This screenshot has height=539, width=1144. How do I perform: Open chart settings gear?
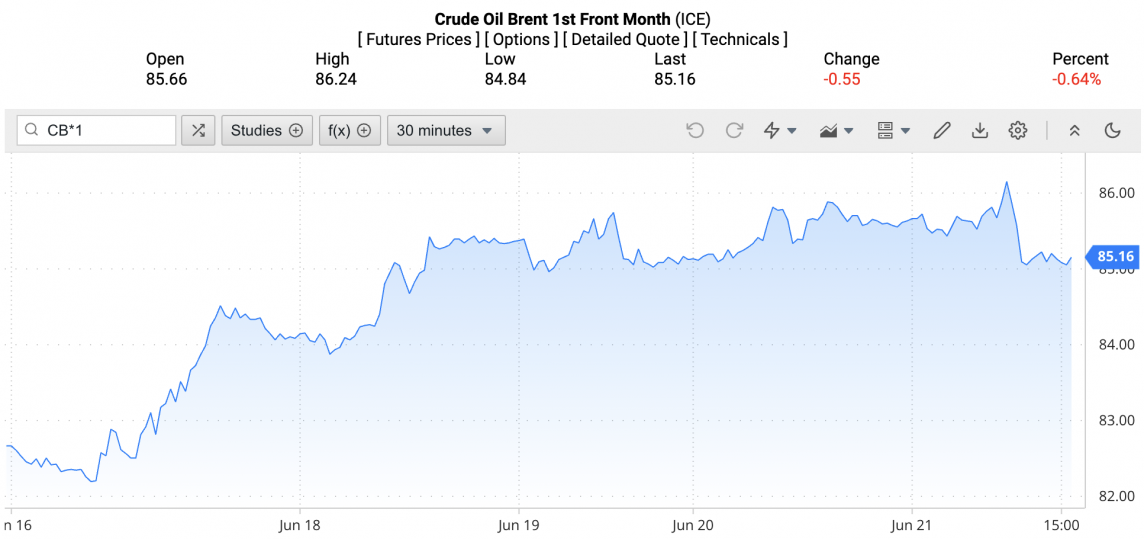click(1018, 130)
